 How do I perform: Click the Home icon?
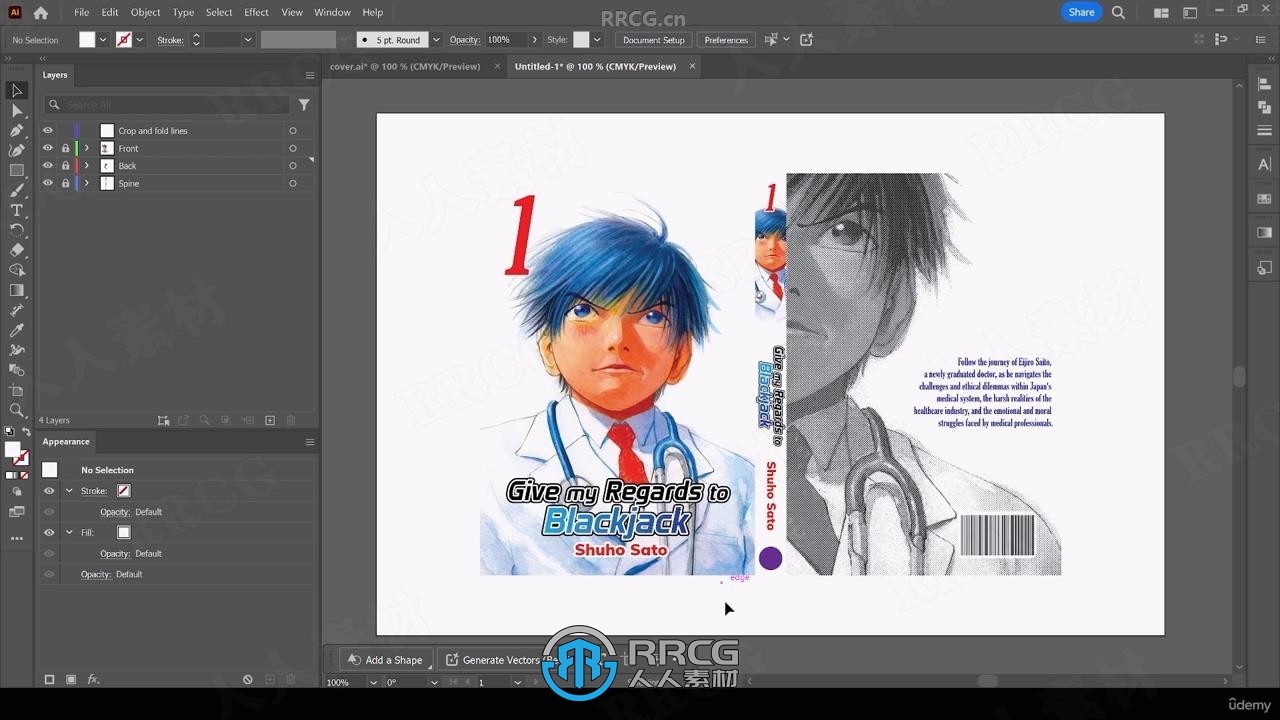coord(41,13)
